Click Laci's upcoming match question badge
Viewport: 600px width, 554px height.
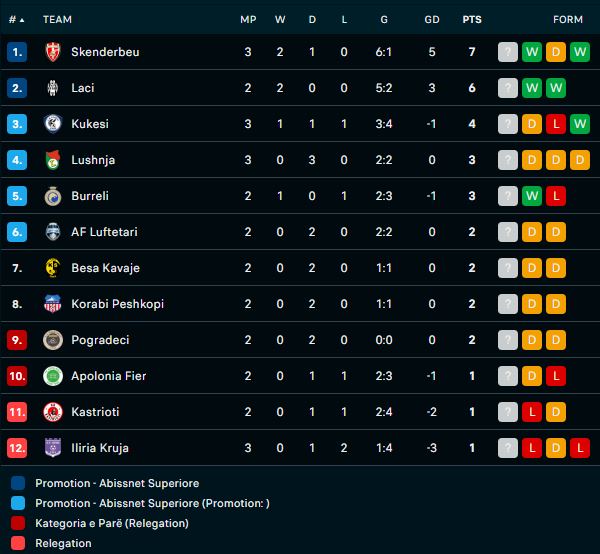coord(508,88)
